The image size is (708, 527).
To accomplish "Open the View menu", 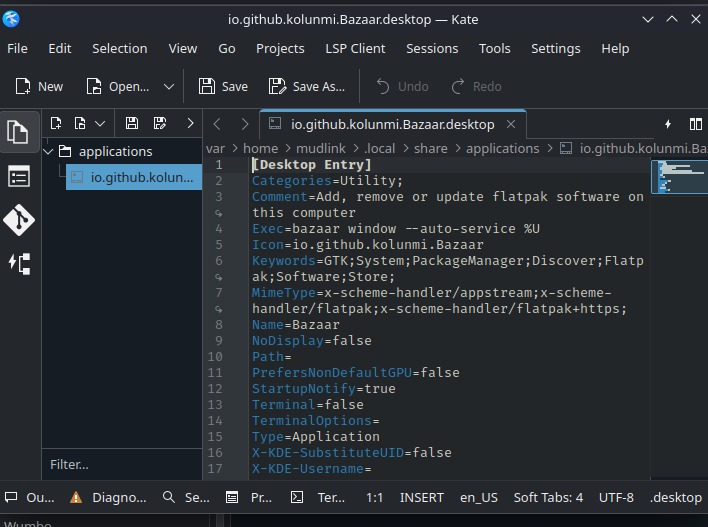I will (183, 48).
